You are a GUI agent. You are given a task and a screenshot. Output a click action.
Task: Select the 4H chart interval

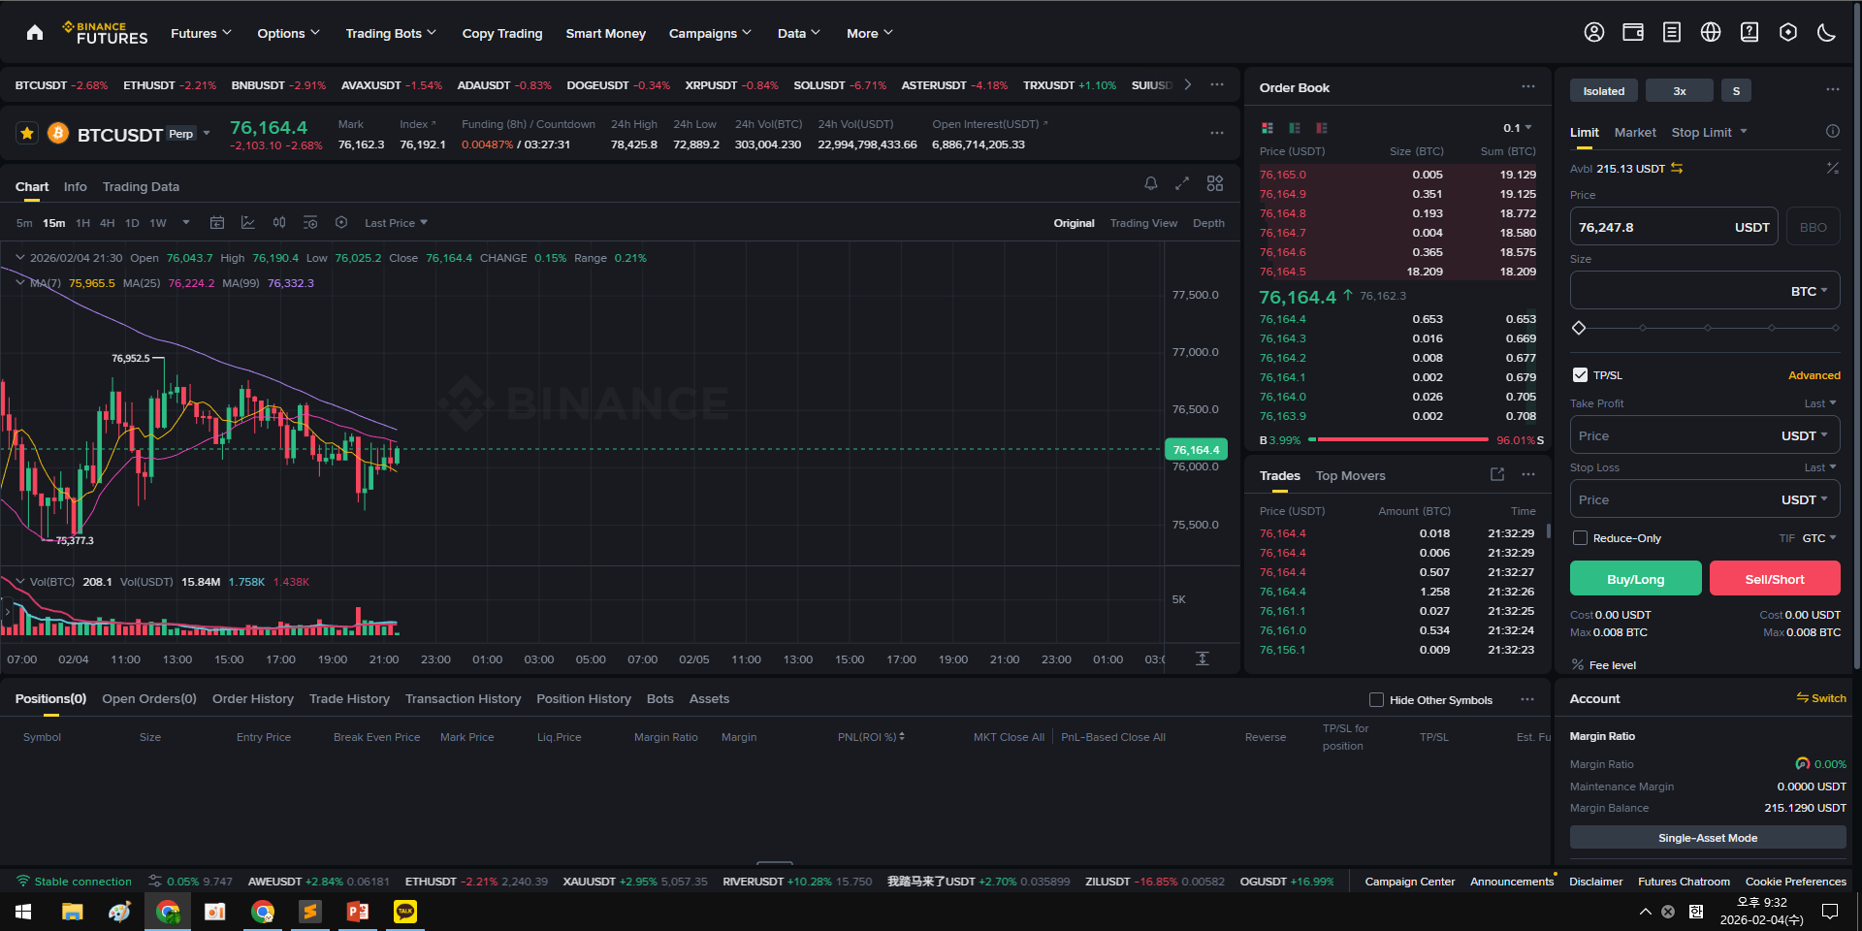pos(107,223)
